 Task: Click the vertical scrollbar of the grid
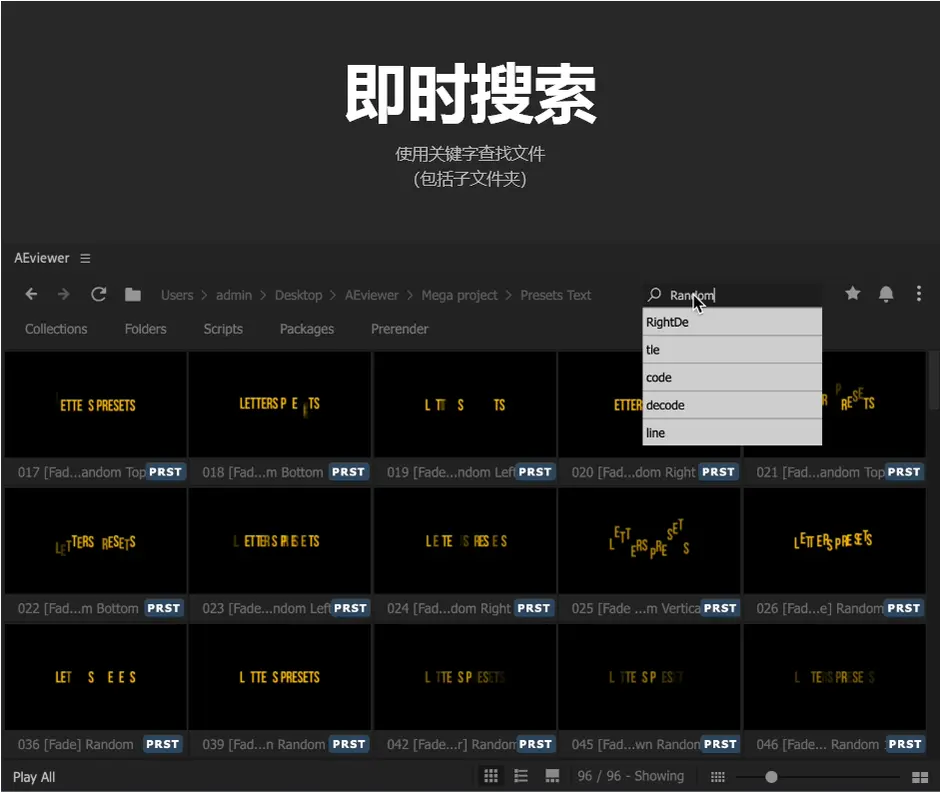(x=933, y=381)
